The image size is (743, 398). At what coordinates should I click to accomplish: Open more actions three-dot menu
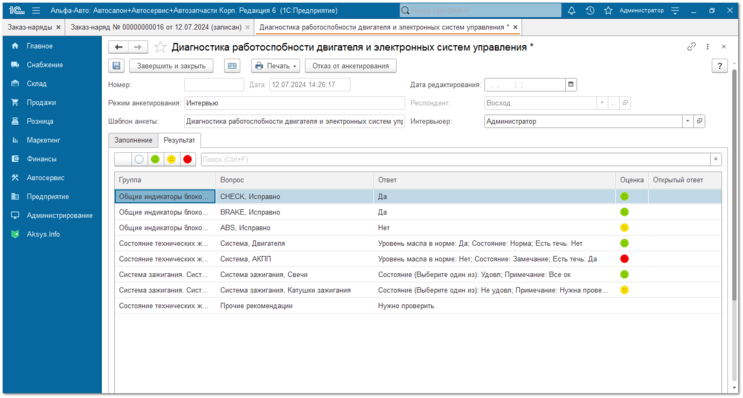pyautogui.click(x=707, y=46)
